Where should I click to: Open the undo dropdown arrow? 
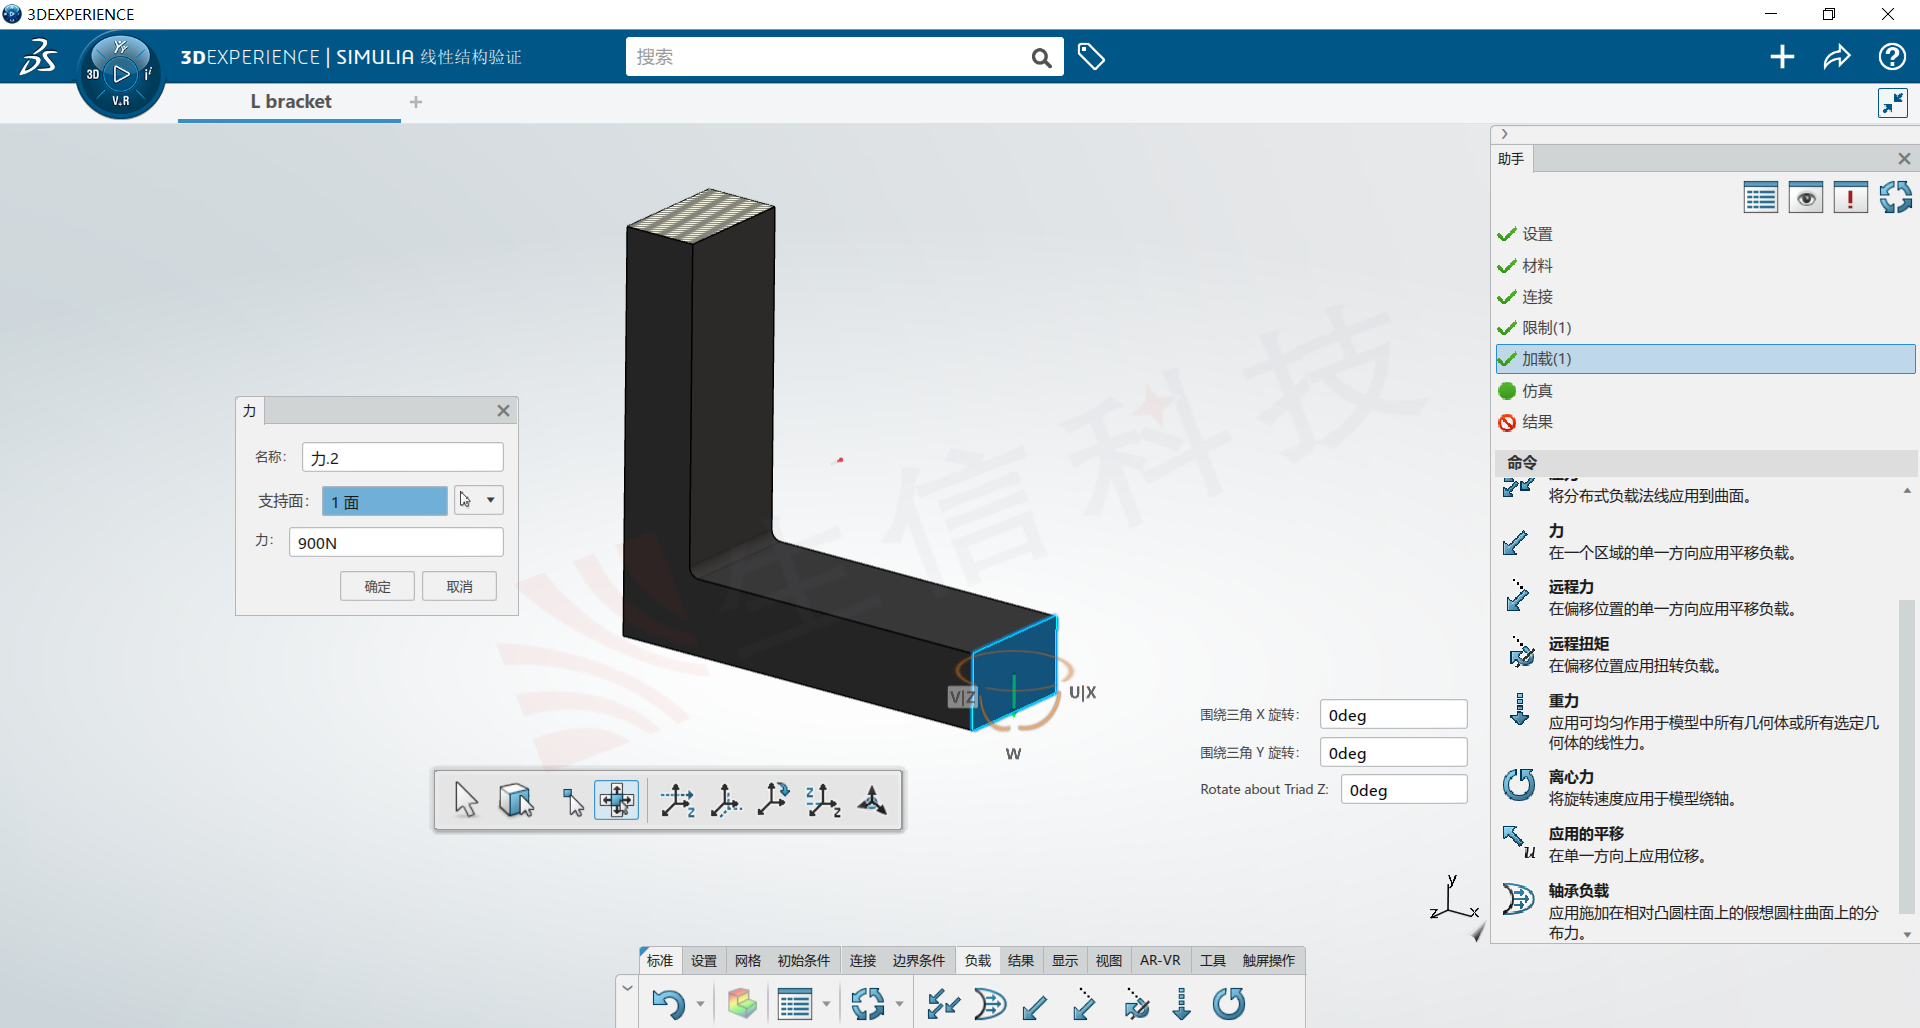pyautogui.click(x=700, y=1004)
